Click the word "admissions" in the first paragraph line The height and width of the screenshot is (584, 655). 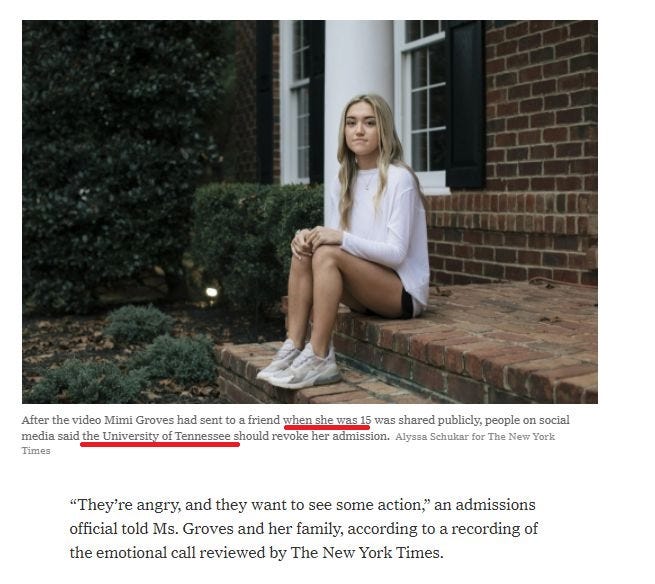495,505
